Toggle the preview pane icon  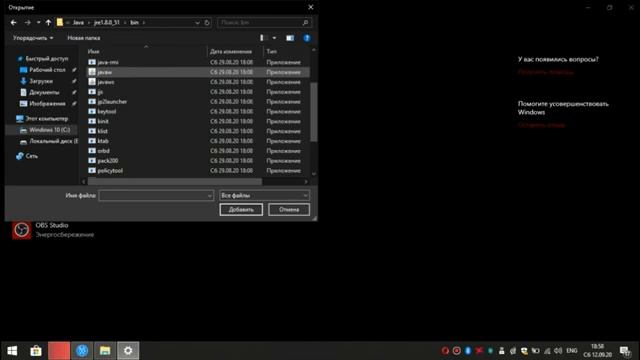[290, 38]
